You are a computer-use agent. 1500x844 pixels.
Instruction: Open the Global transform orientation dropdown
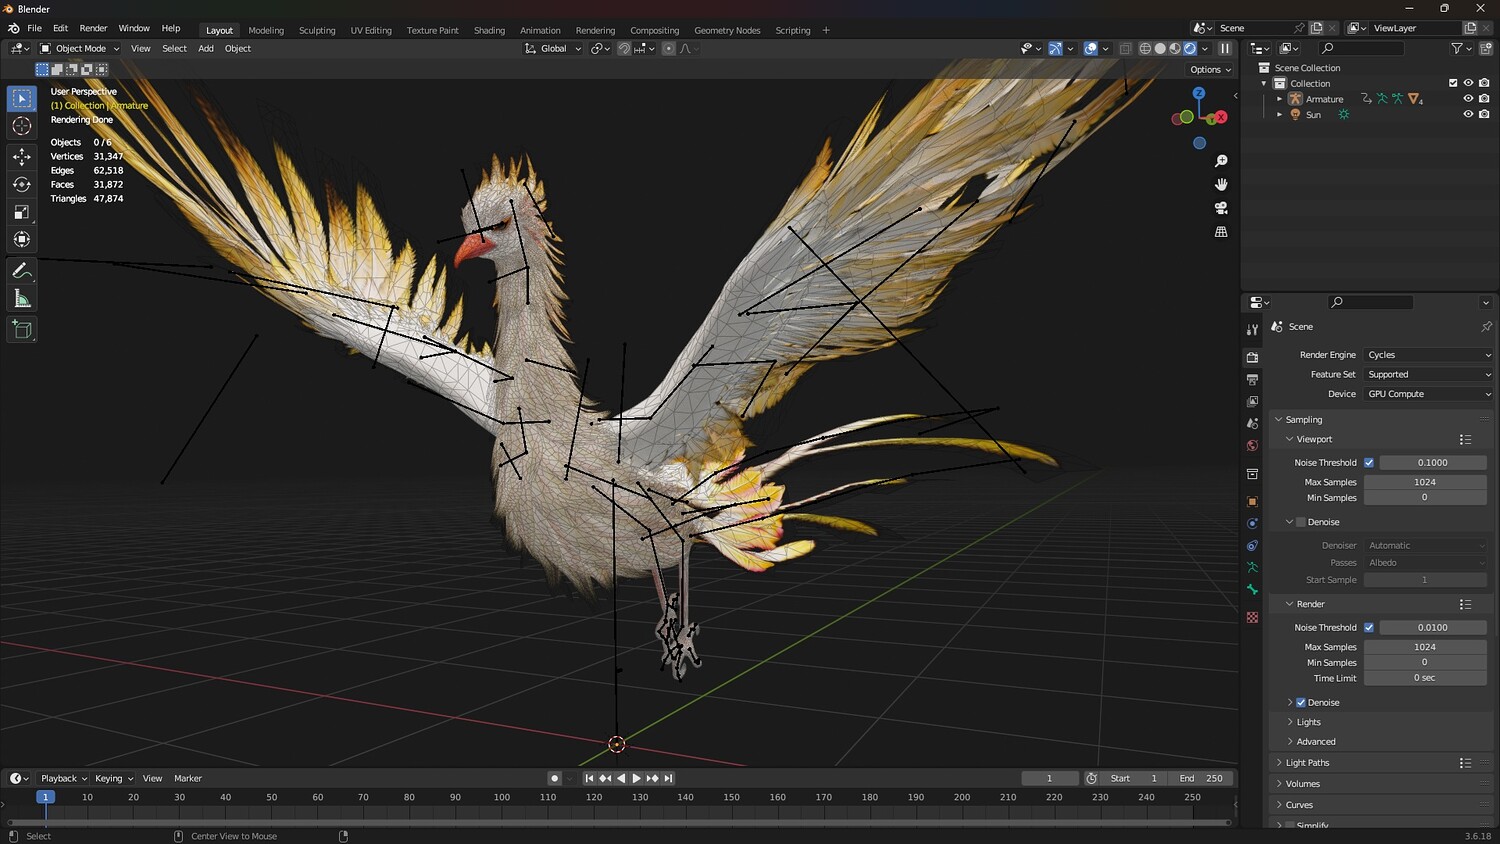tap(553, 48)
